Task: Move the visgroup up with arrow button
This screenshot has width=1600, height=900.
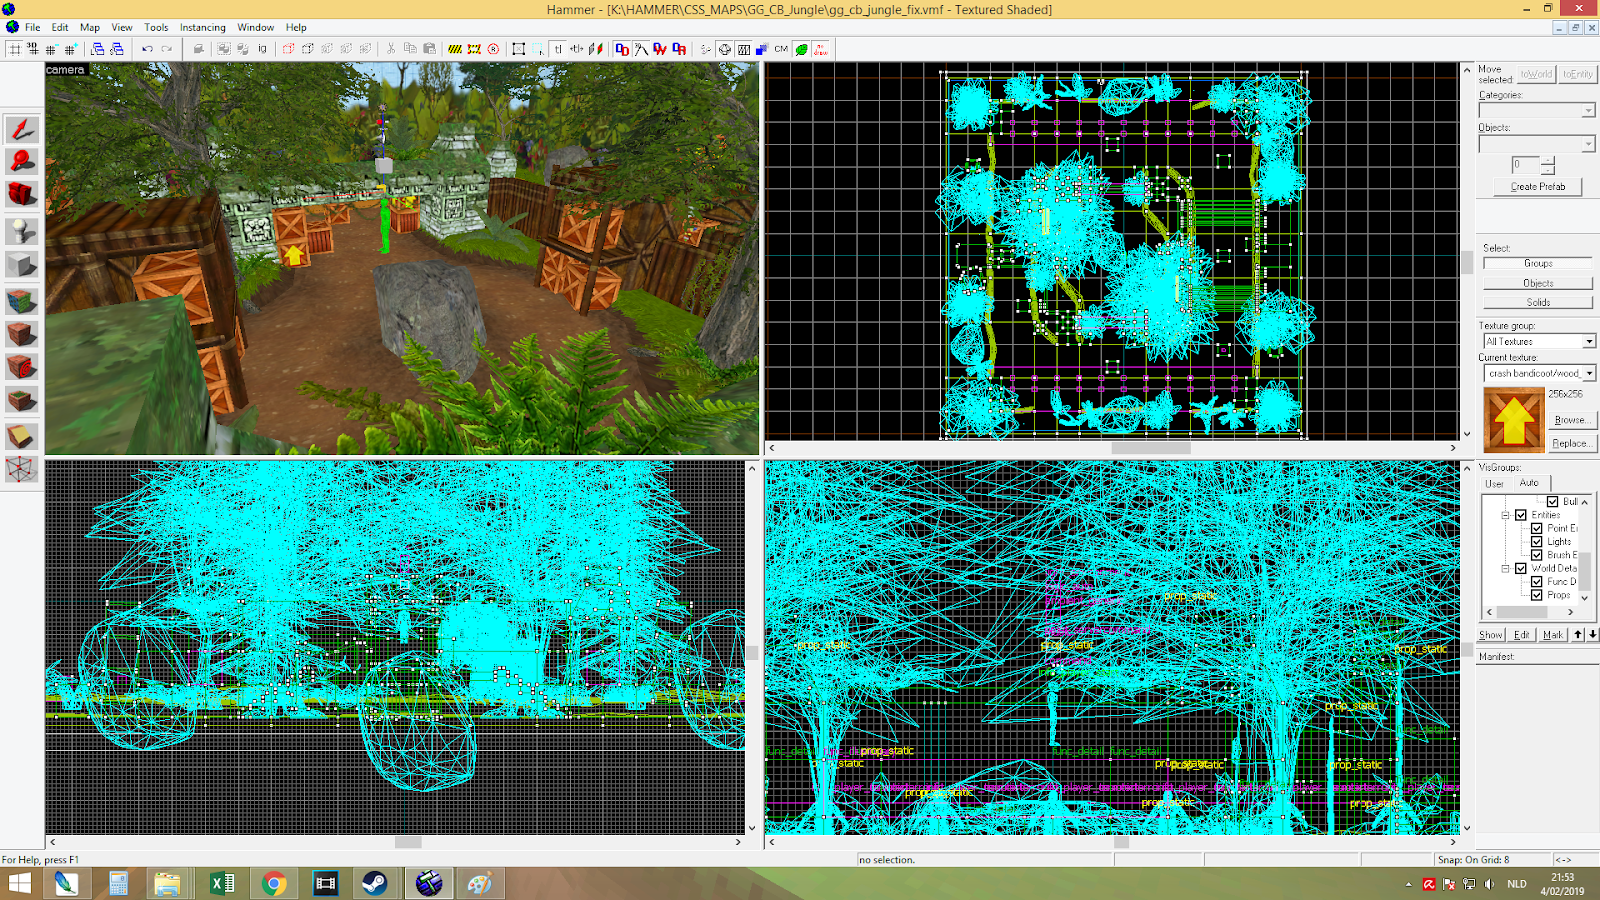Action: tap(1578, 635)
